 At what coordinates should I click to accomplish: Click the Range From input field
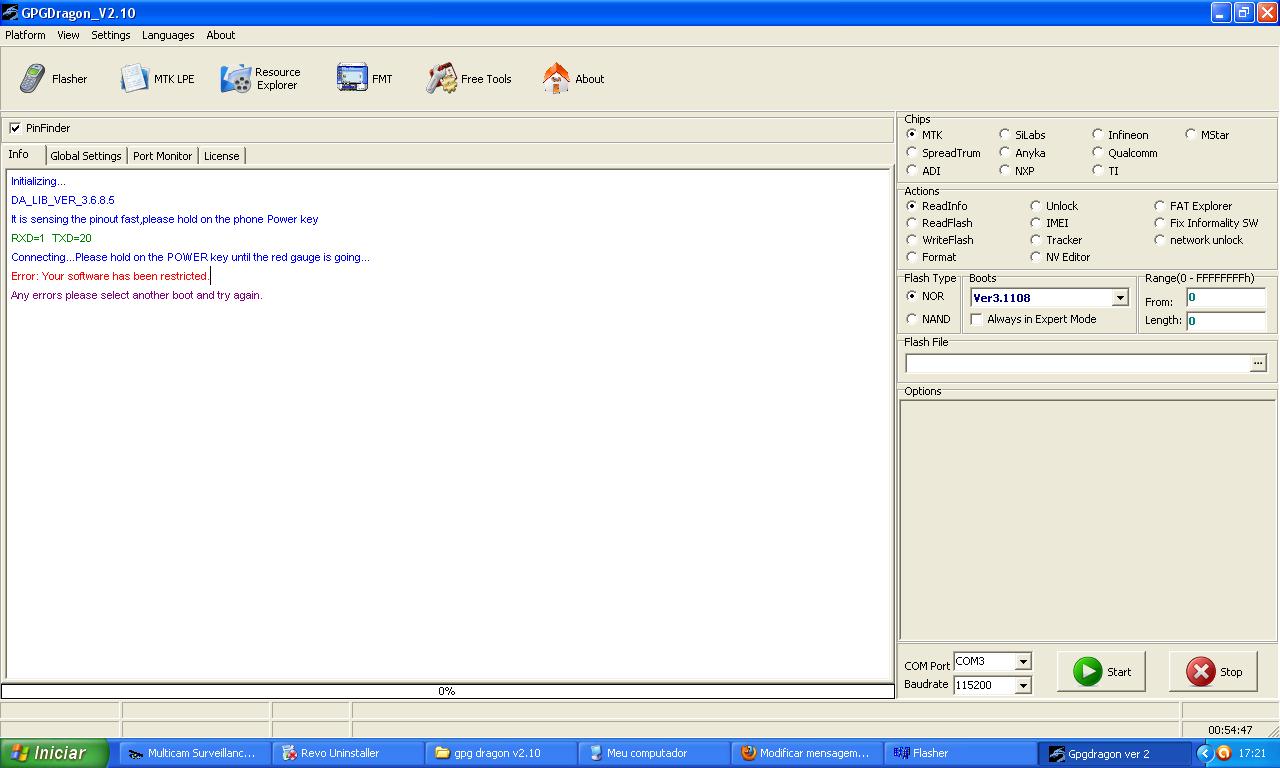pos(1225,298)
